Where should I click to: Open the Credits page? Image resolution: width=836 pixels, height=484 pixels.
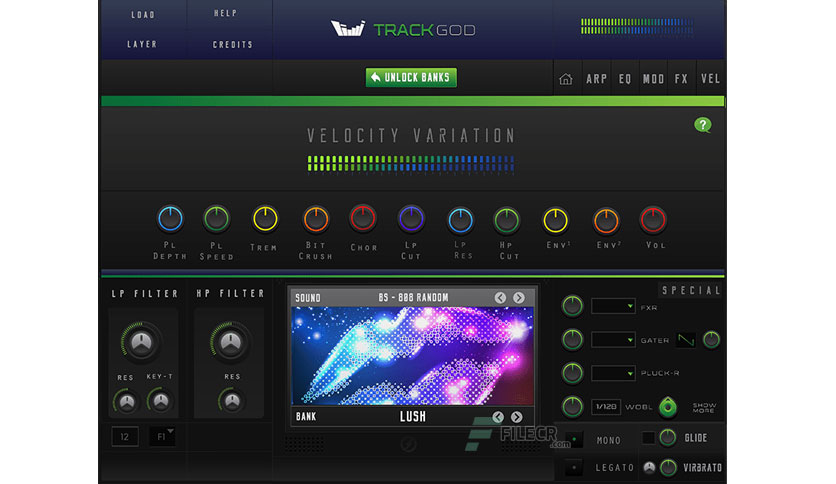(232, 45)
